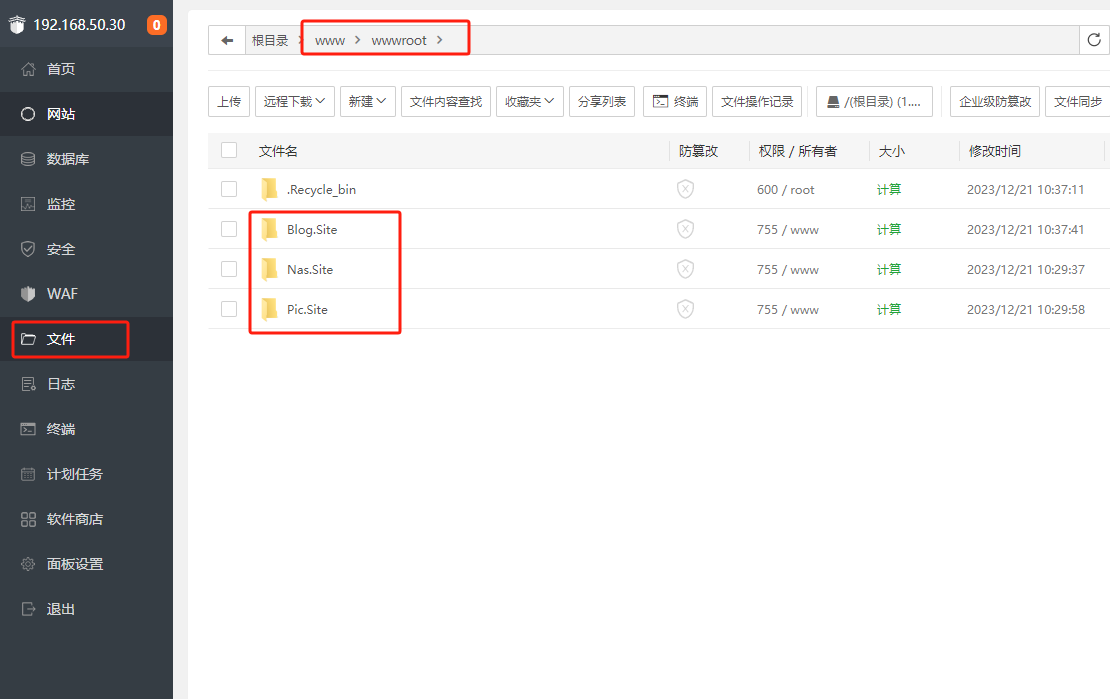1110x699 pixels.
Task: Click the wwwroot path breadcrumb segment
Action: [399, 40]
